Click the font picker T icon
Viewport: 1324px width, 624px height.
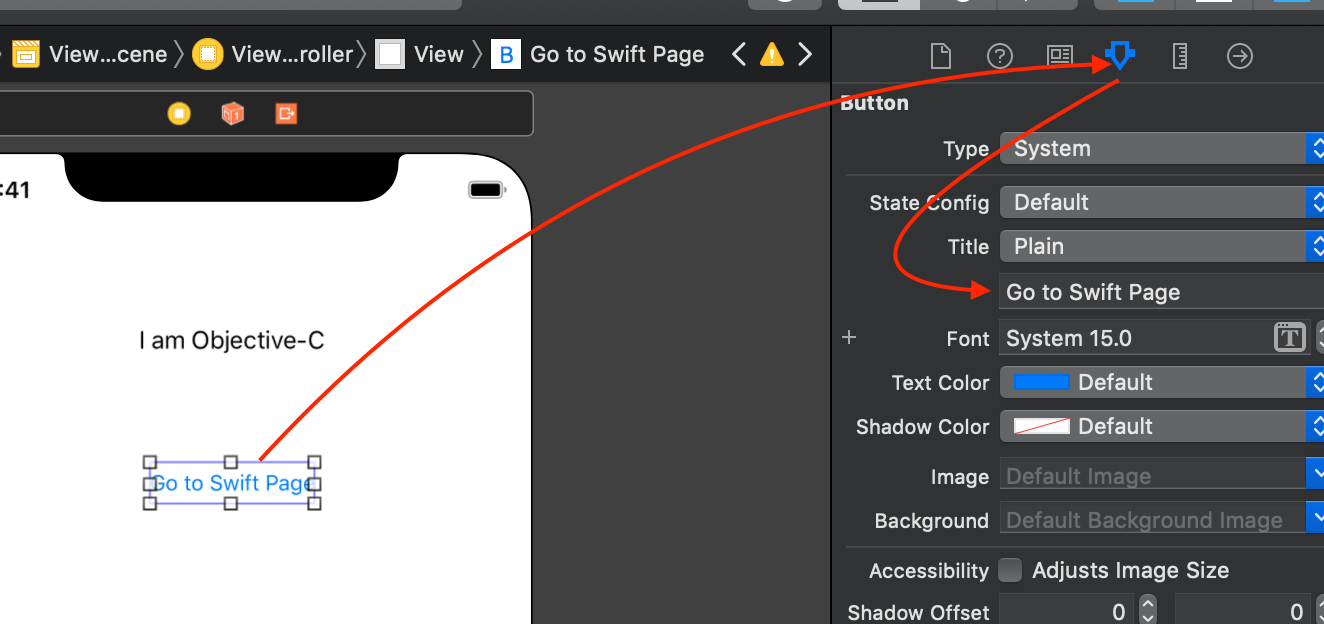tap(1290, 338)
